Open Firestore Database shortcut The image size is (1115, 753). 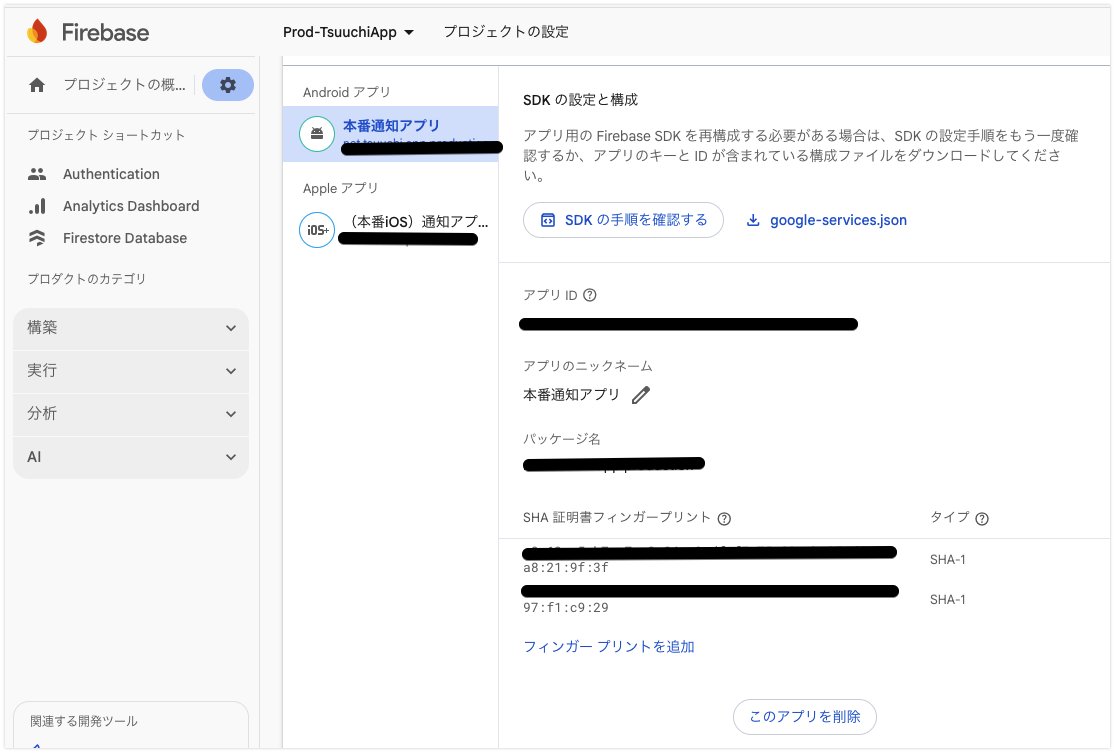click(124, 238)
